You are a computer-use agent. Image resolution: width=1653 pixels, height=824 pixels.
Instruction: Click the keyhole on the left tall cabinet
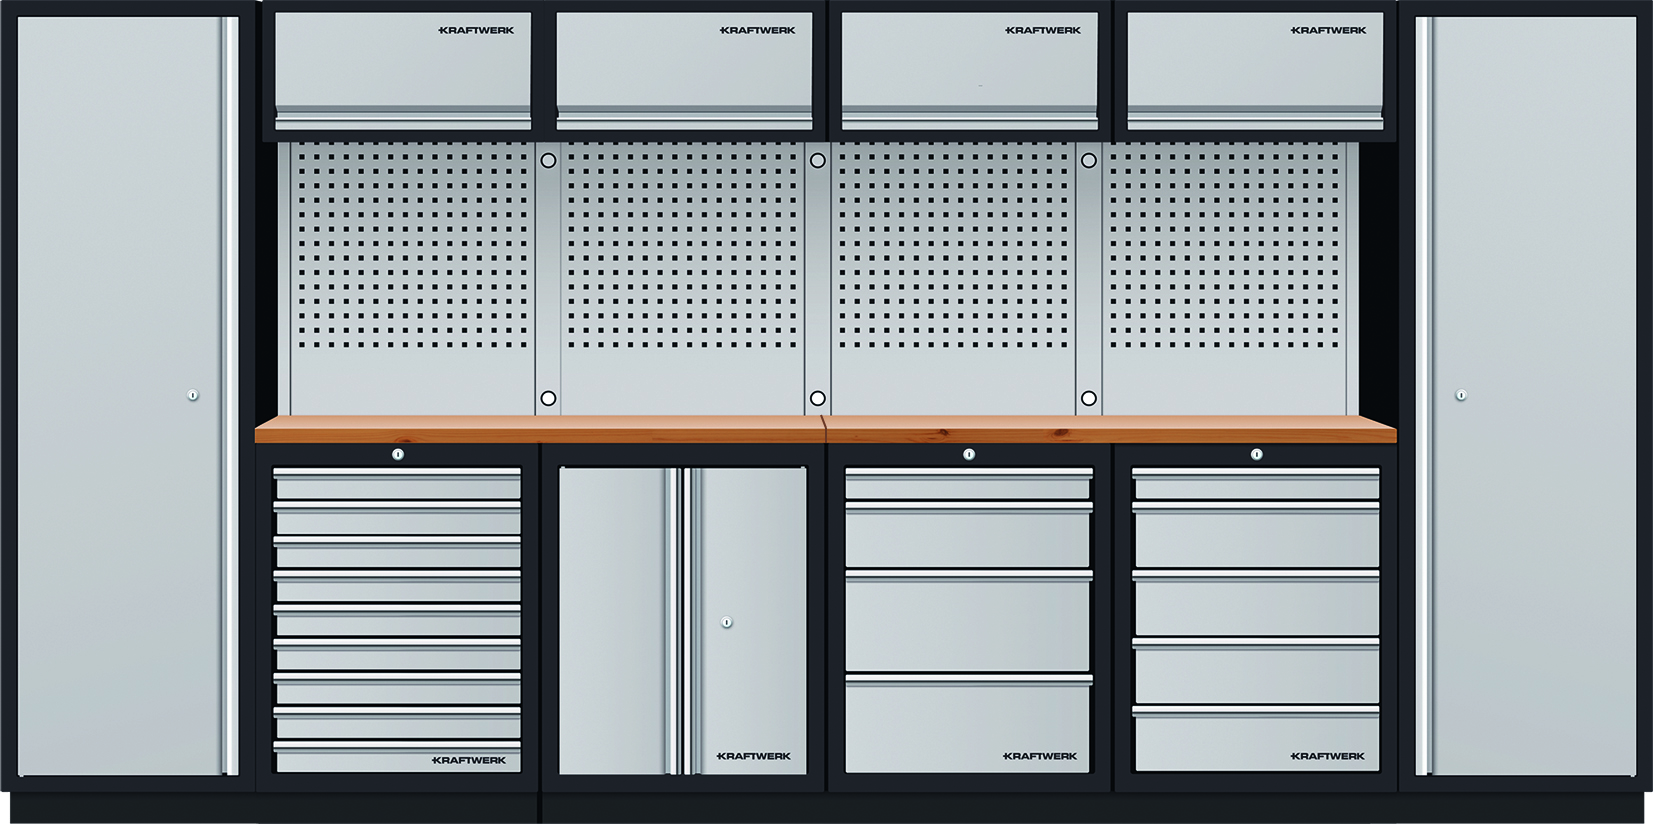click(193, 395)
